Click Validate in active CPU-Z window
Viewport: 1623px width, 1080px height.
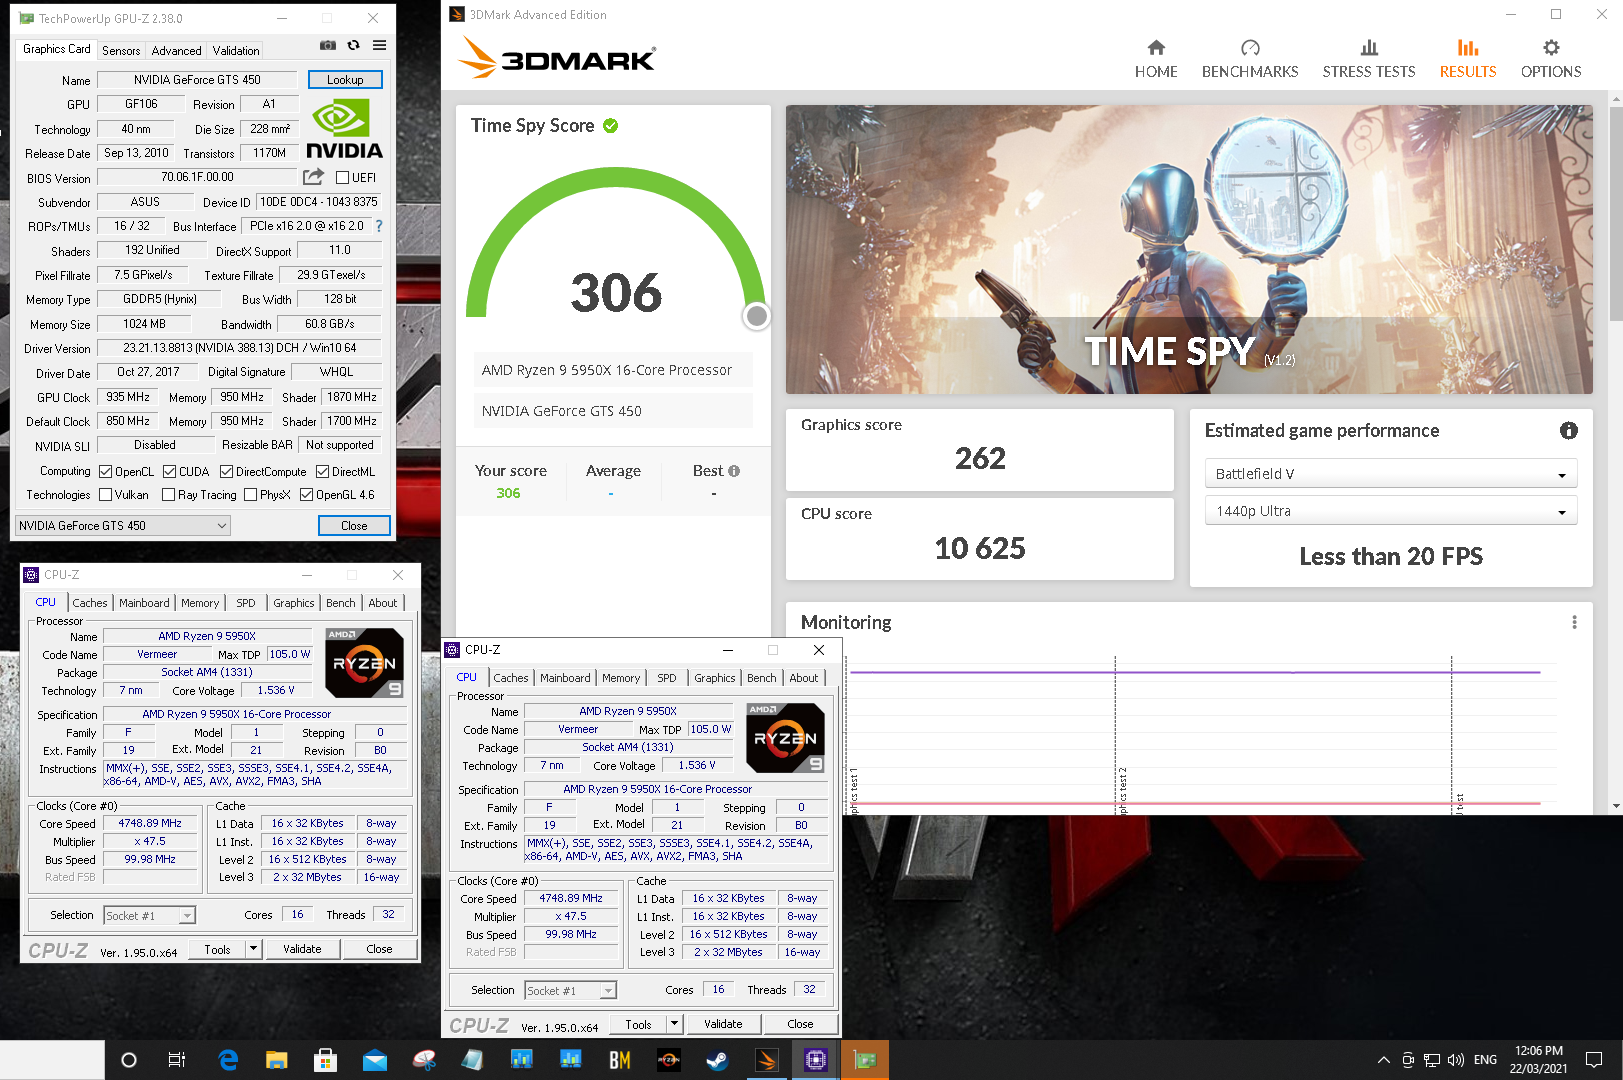[723, 1024]
